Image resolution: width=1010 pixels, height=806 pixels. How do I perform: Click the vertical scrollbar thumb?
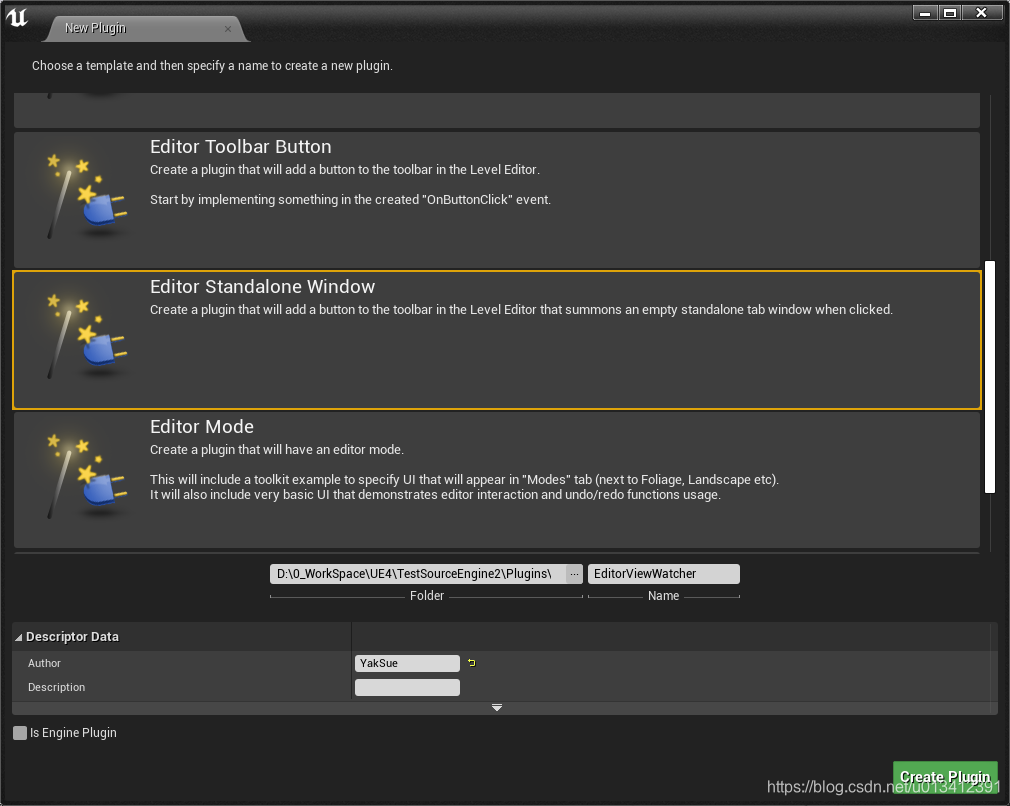[990, 375]
